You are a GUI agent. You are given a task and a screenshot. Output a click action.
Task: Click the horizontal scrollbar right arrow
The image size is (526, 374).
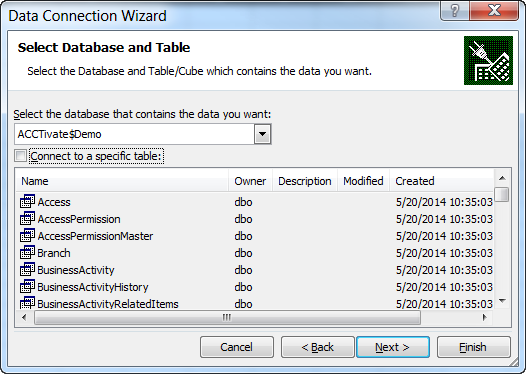(x=485, y=317)
